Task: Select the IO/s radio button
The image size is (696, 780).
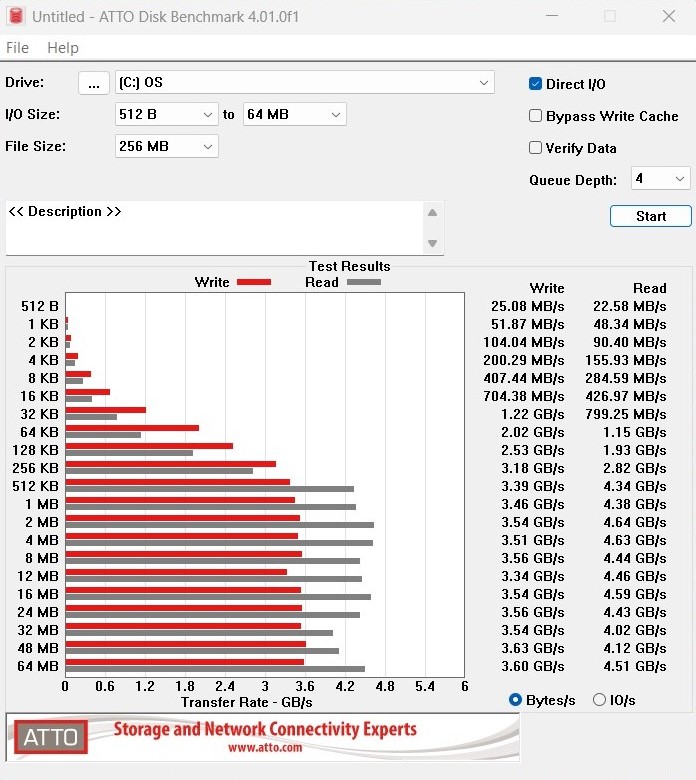Action: (x=599, y=700)
